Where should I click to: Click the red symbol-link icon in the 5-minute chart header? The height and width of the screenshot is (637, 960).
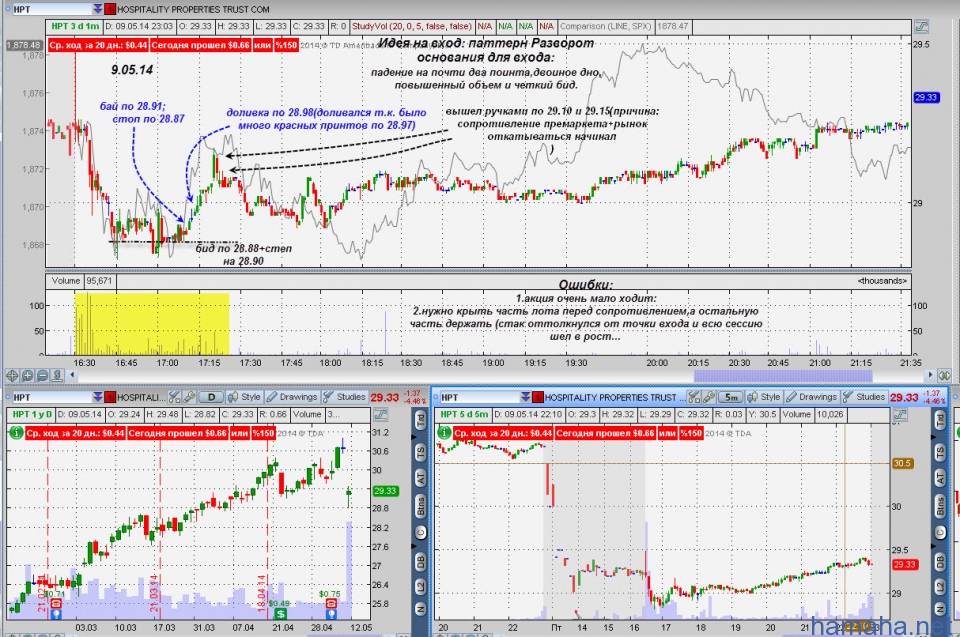(x=538, y=397)
